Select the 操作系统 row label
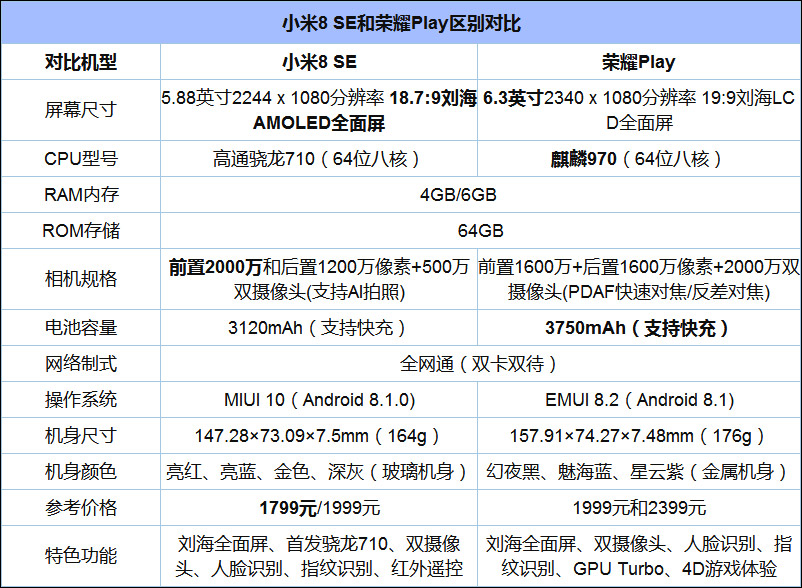This screenshot has height=588, width=802. [x=81, y=399]
